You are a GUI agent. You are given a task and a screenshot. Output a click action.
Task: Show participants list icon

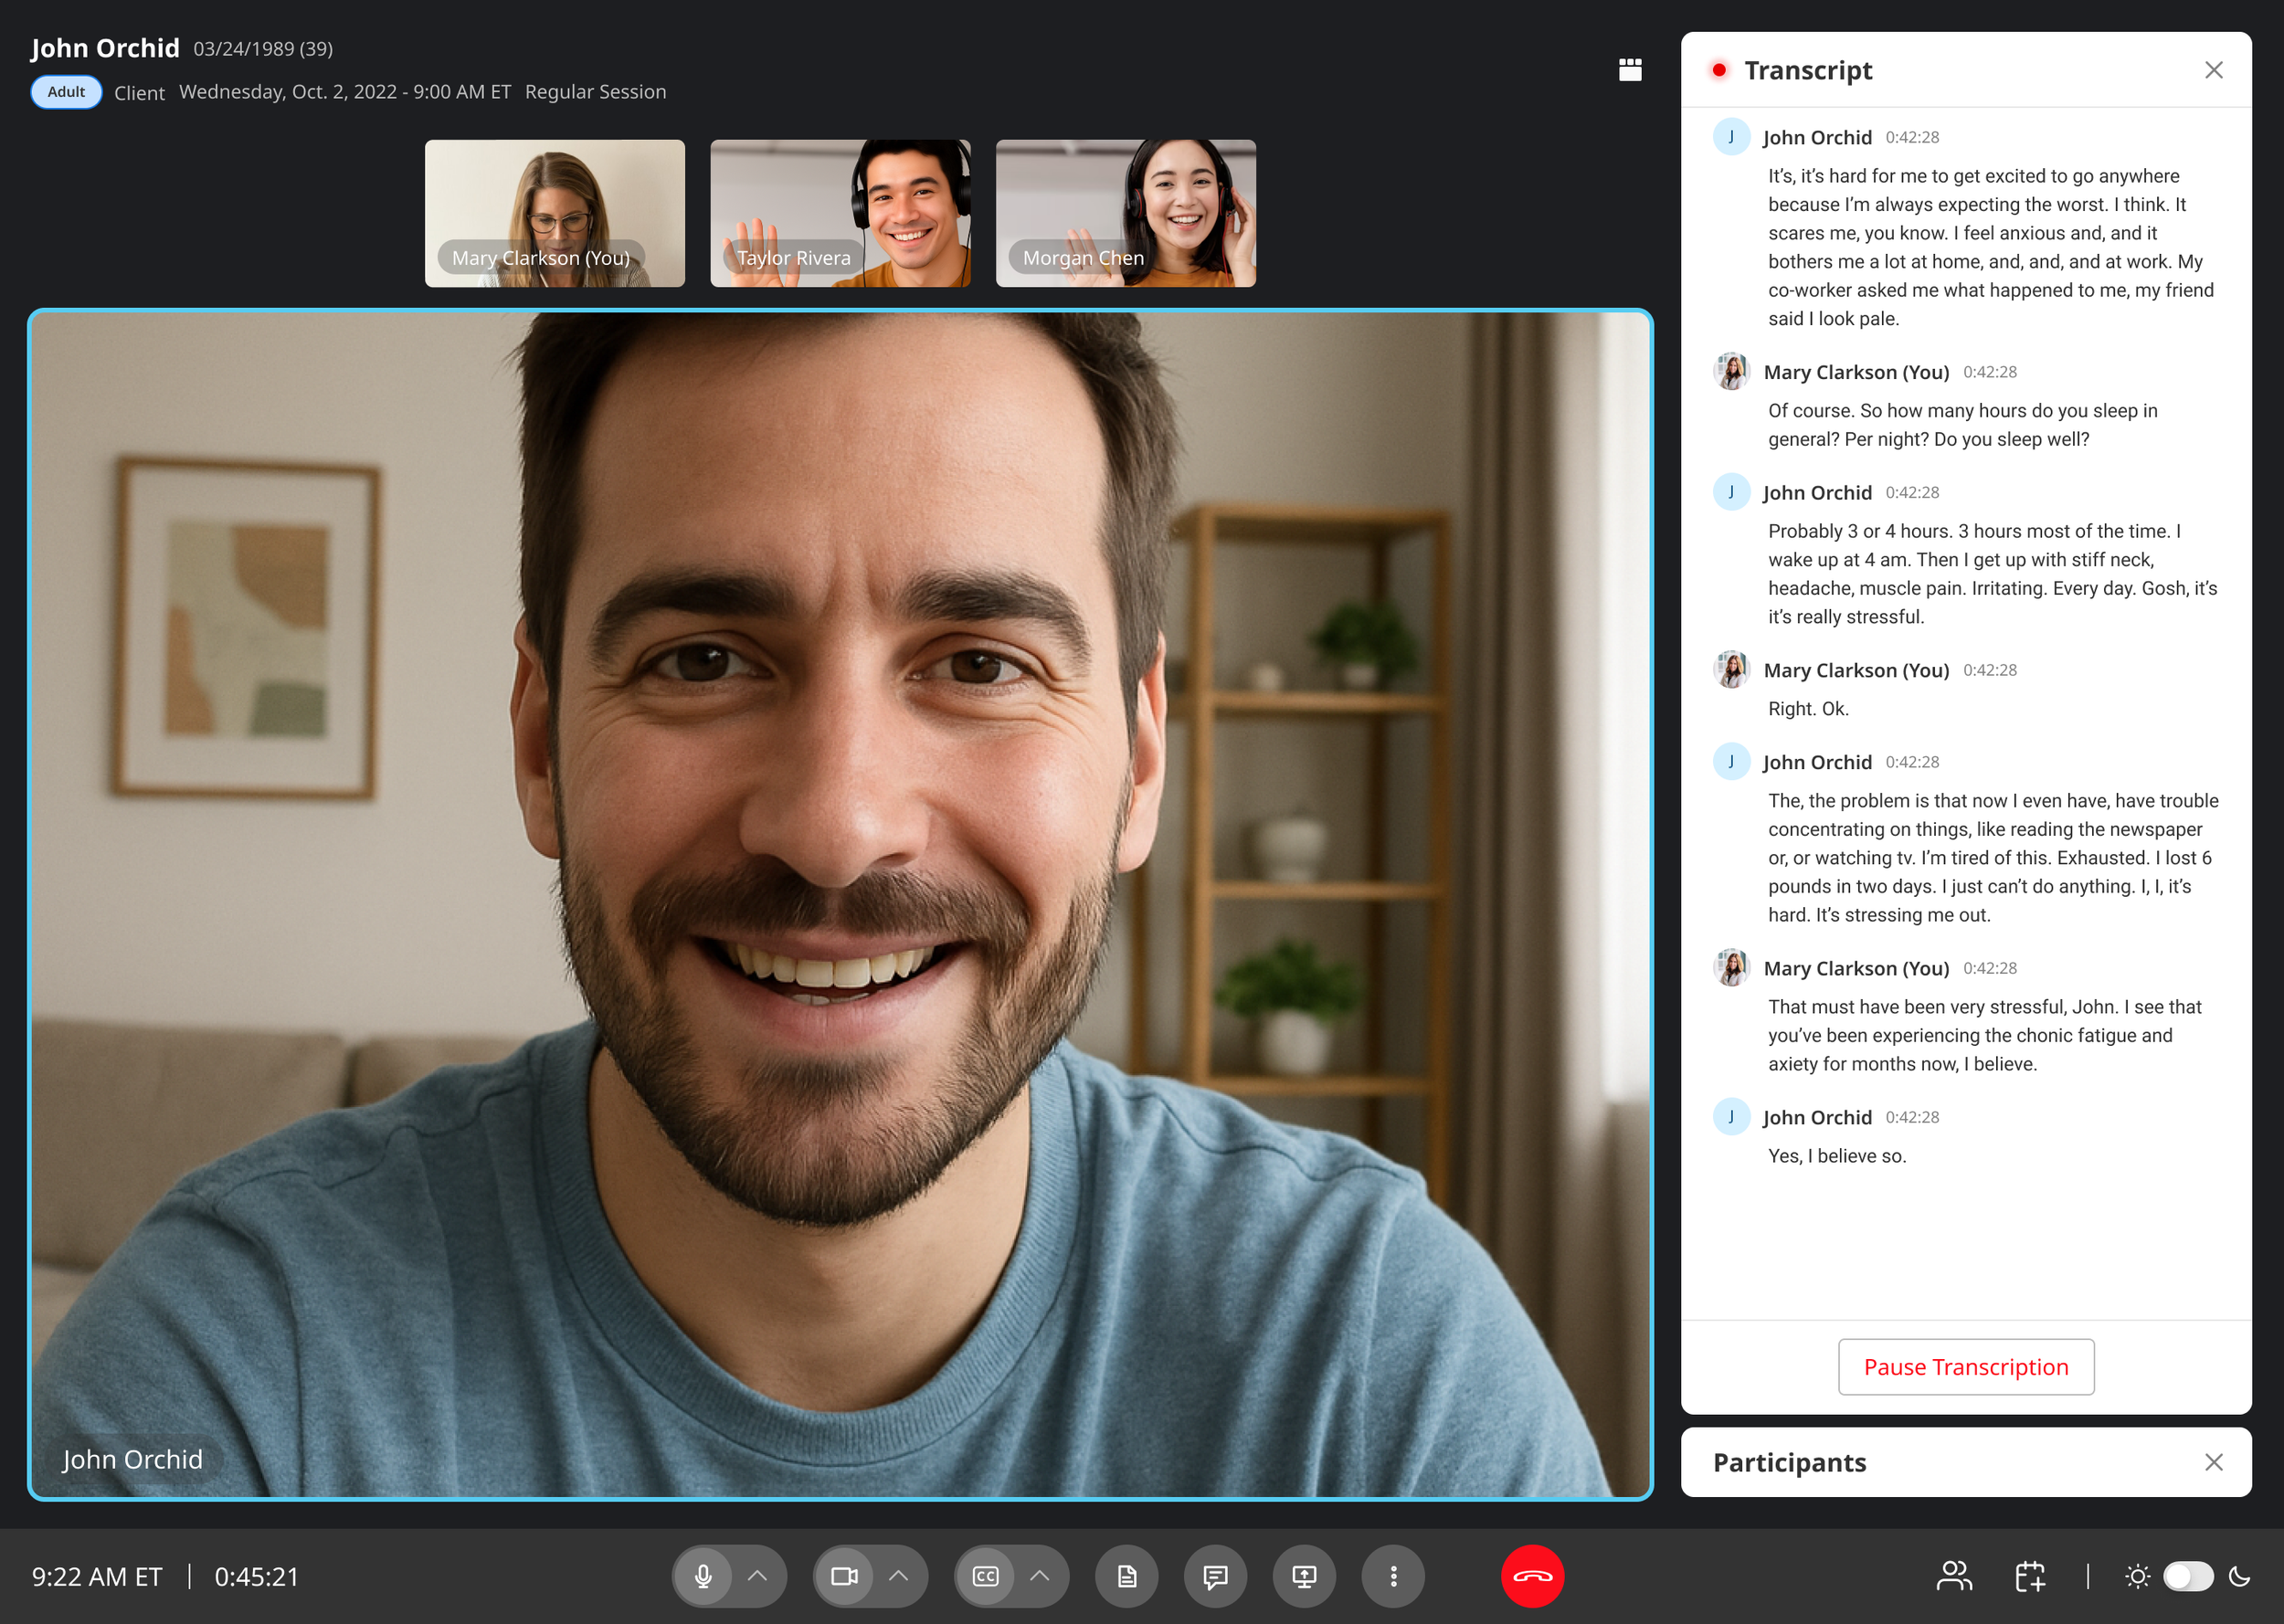point(1954,1576)
